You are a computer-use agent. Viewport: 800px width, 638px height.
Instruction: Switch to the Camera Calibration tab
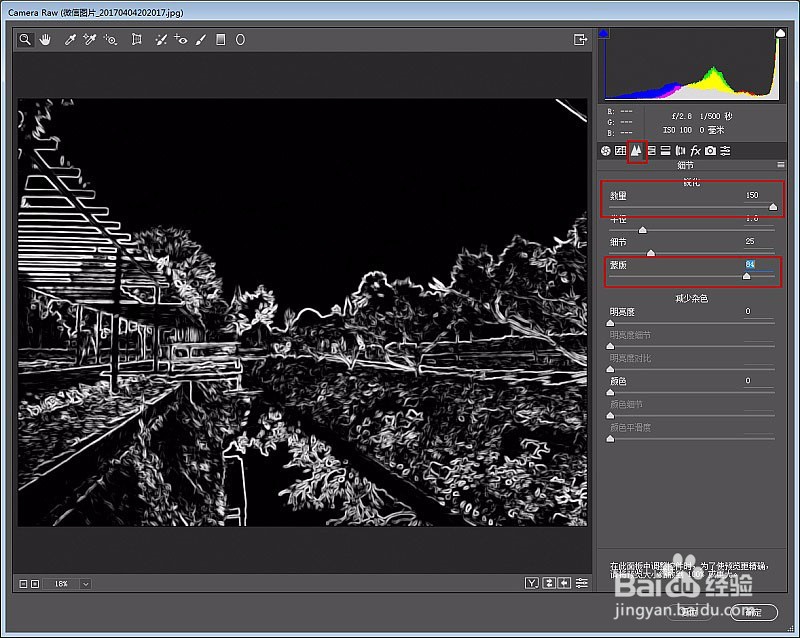[x=710, y=151]
